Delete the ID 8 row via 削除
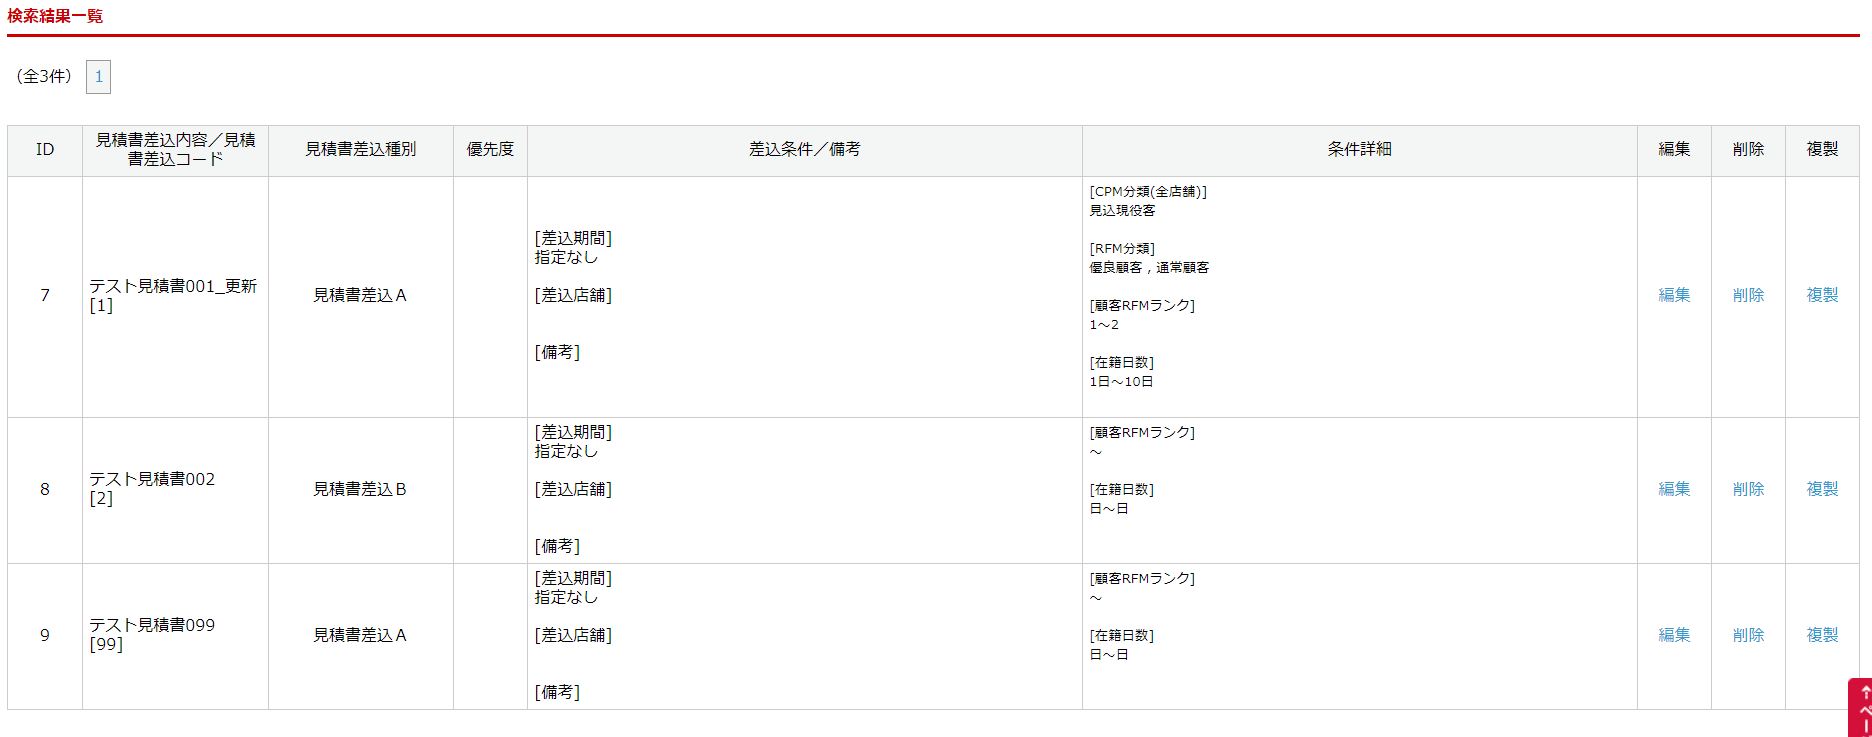This screenshot has width=1872, height=737. [x=1748, y=489]
